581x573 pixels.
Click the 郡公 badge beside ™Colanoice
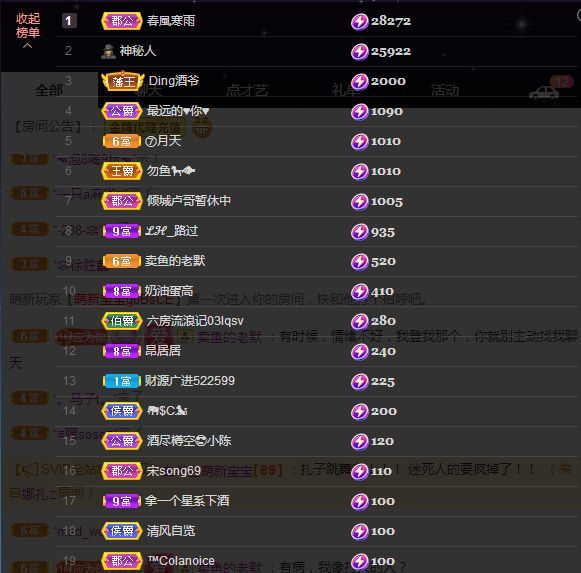(x=122, y=561)
